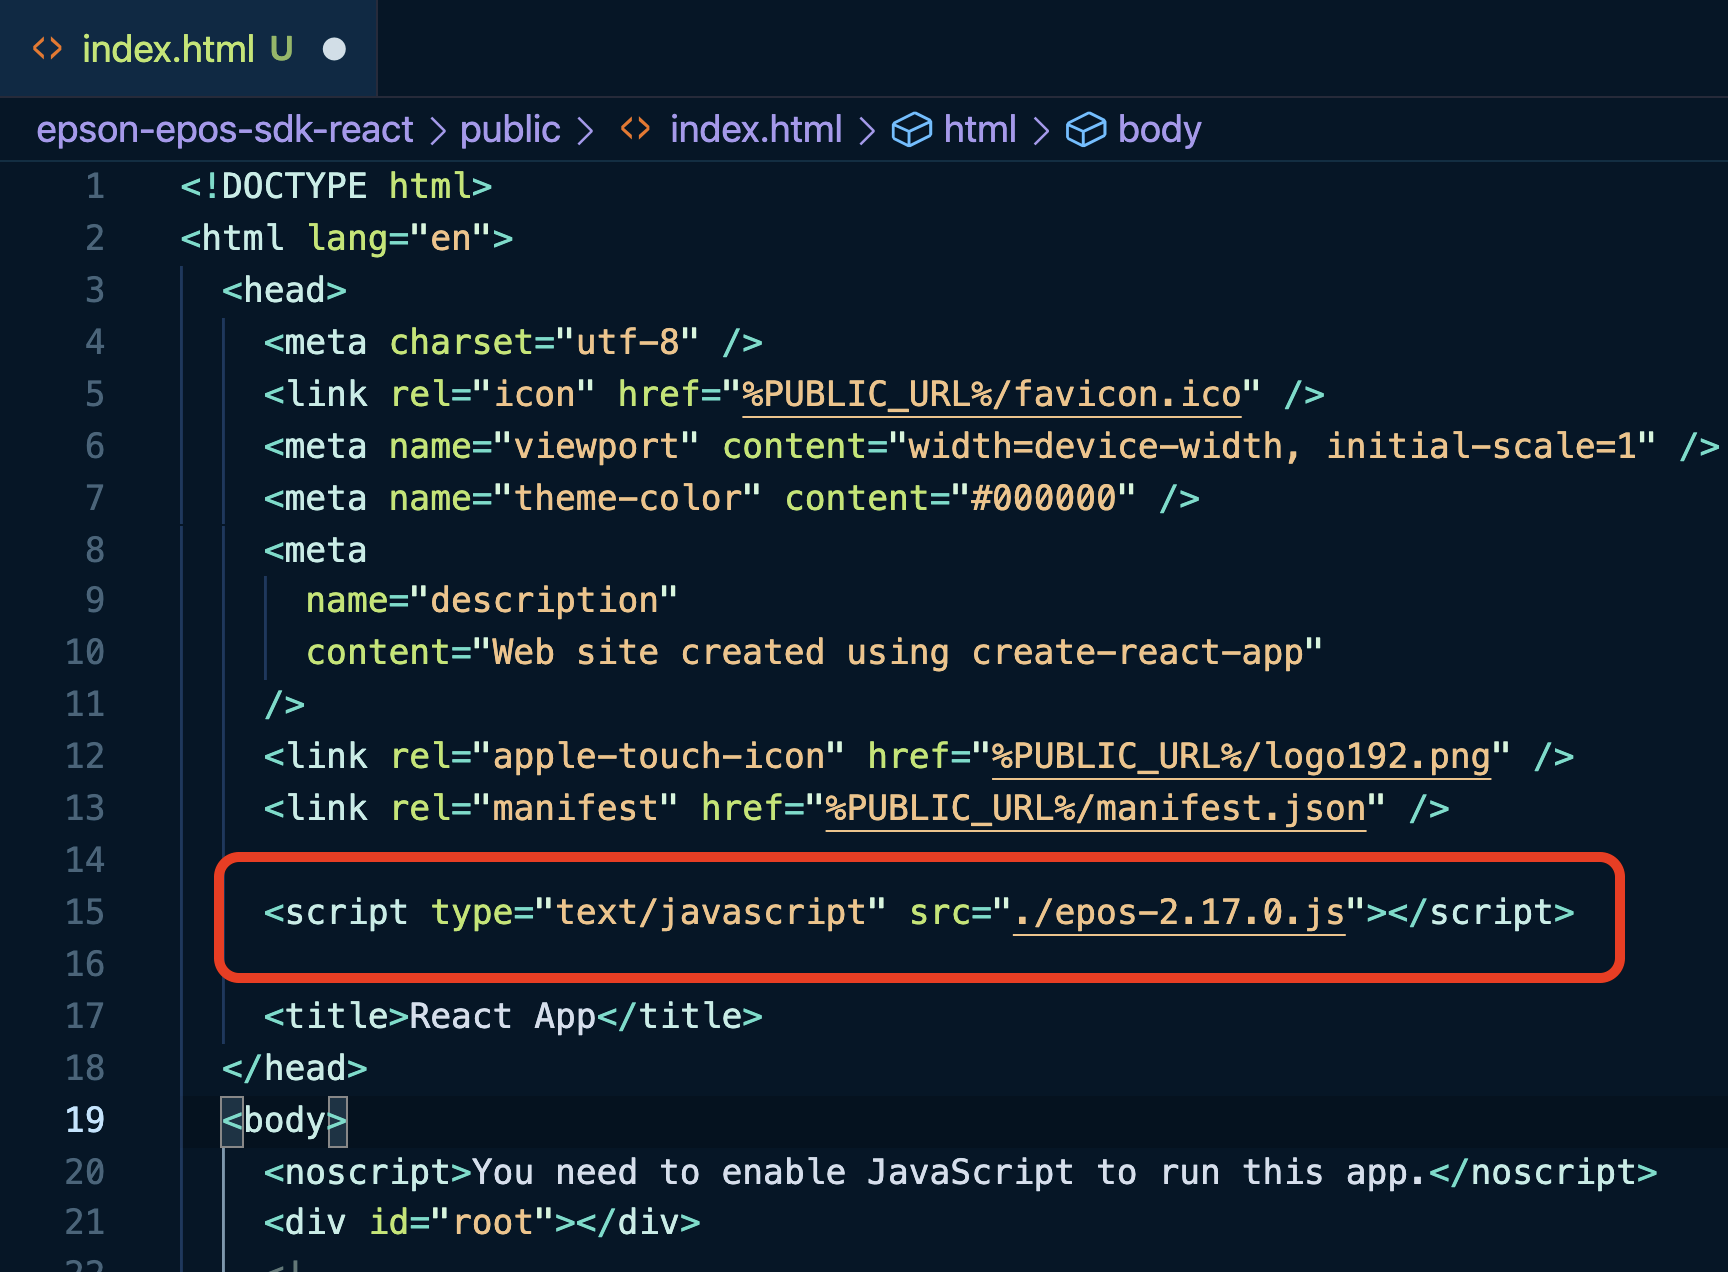Open index.html breadcrumb item
The image size is (1728, 1272).
[756, 129]
